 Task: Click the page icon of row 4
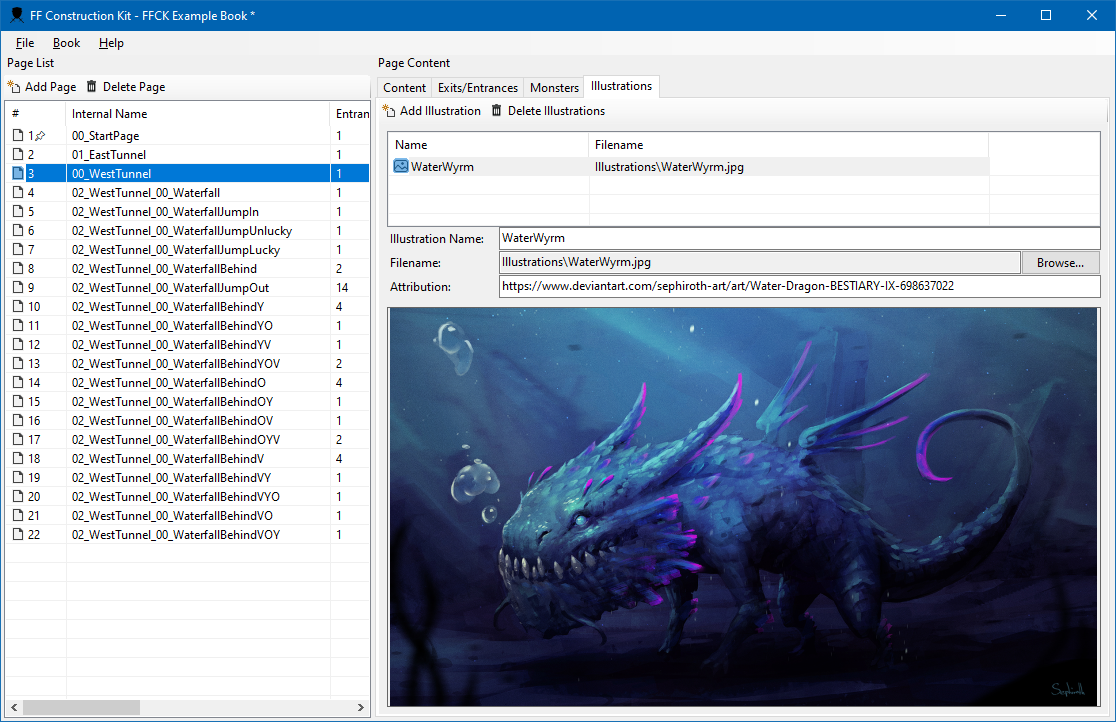[x=19, y=192]
